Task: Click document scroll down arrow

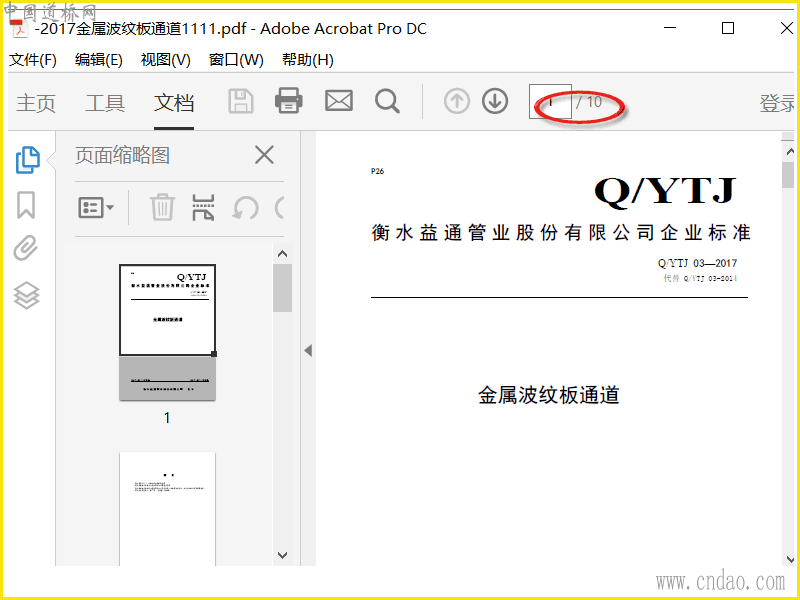Action: click(790, 560)
